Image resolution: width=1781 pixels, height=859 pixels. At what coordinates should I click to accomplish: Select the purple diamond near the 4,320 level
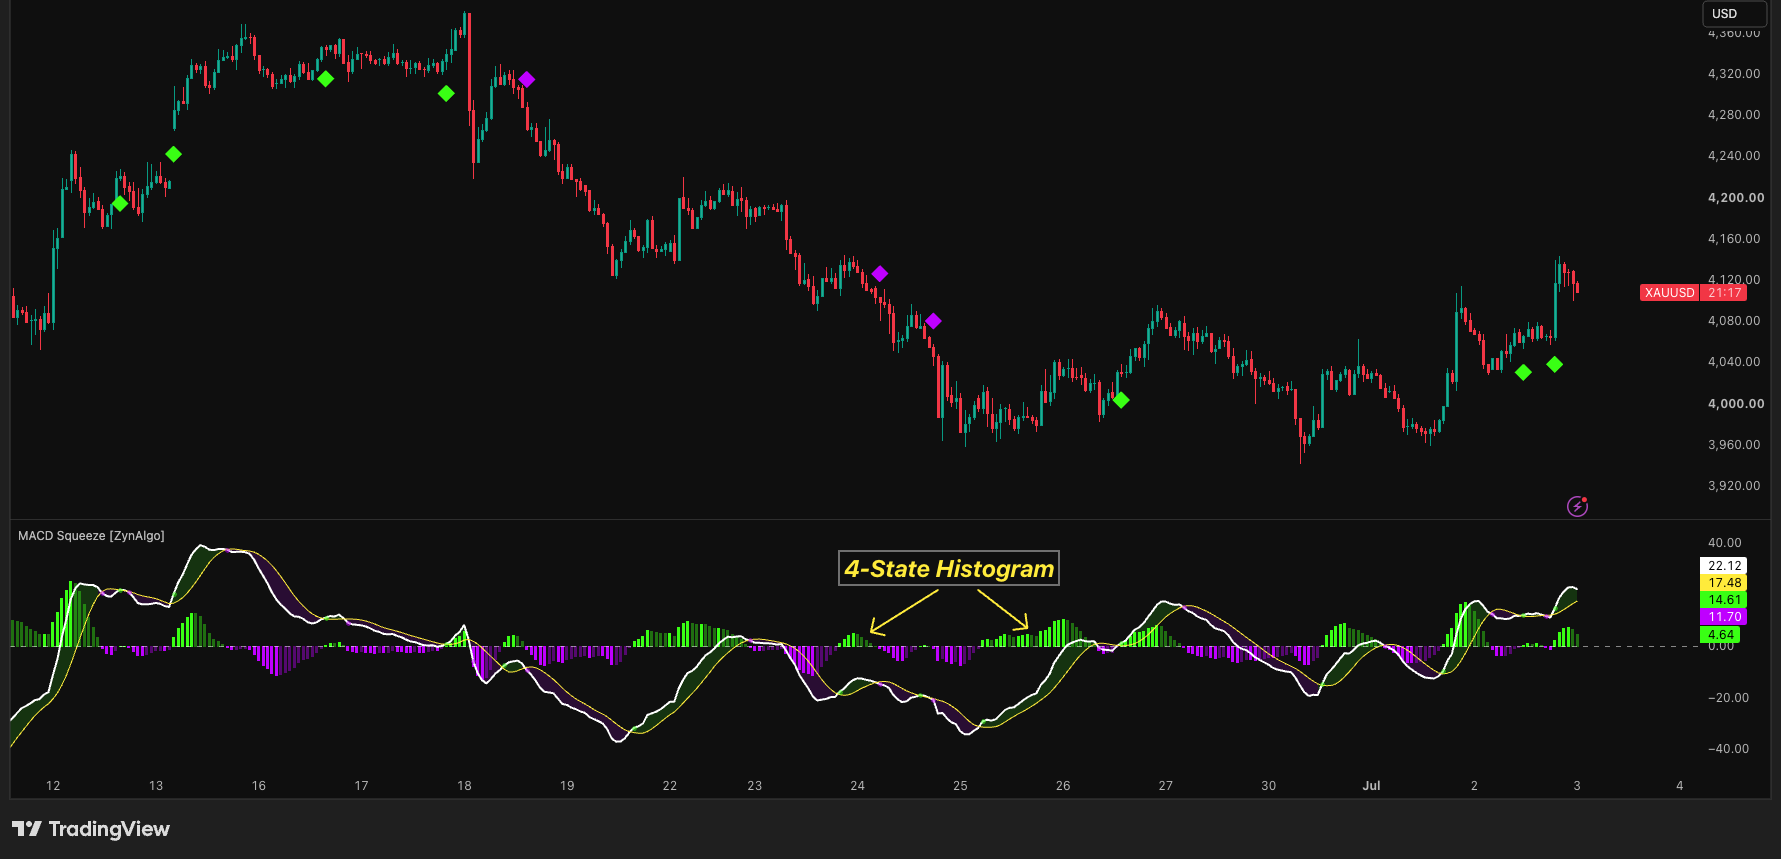pyautogui.click(x=527, y=79)
